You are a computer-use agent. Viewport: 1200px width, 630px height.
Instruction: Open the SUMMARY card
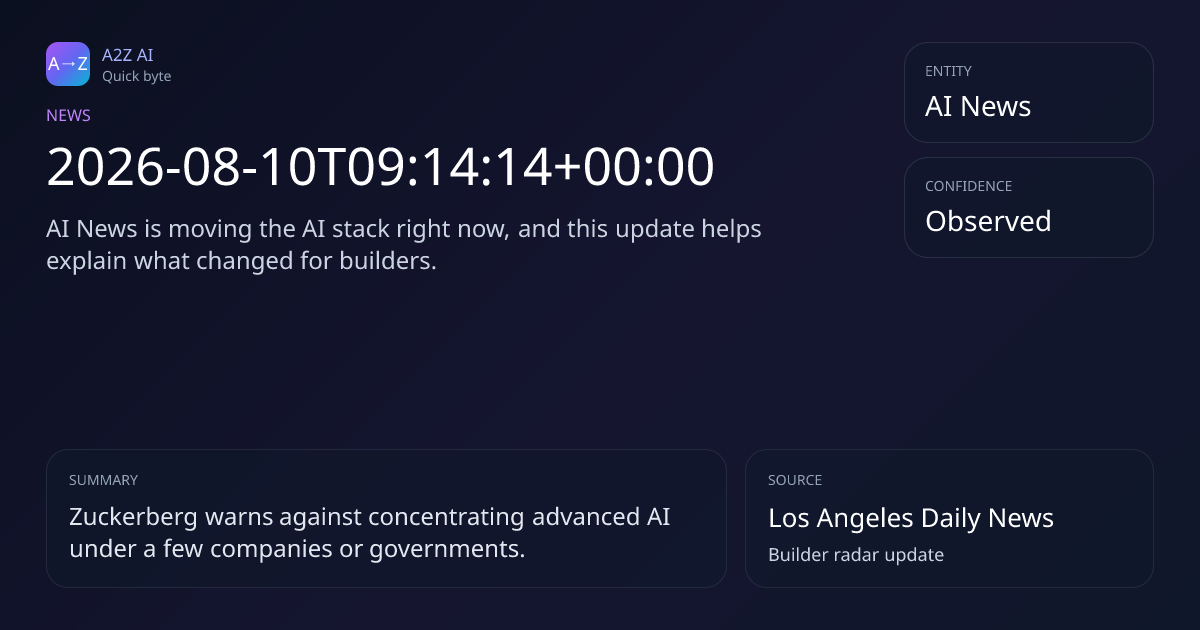[386, 518]
